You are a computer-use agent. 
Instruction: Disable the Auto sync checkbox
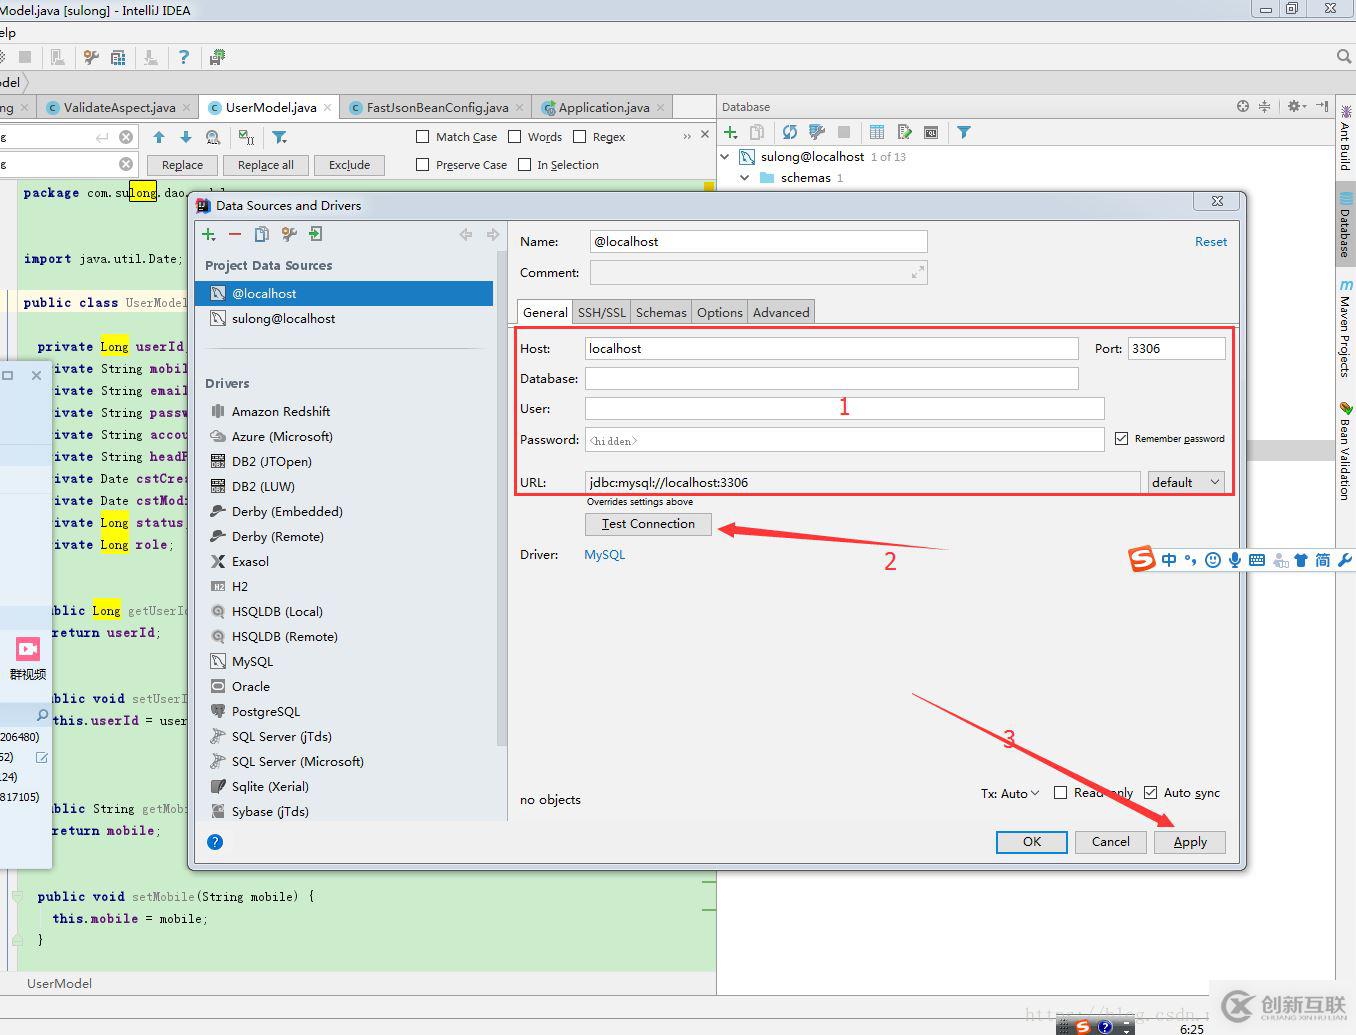(1150, 793)
